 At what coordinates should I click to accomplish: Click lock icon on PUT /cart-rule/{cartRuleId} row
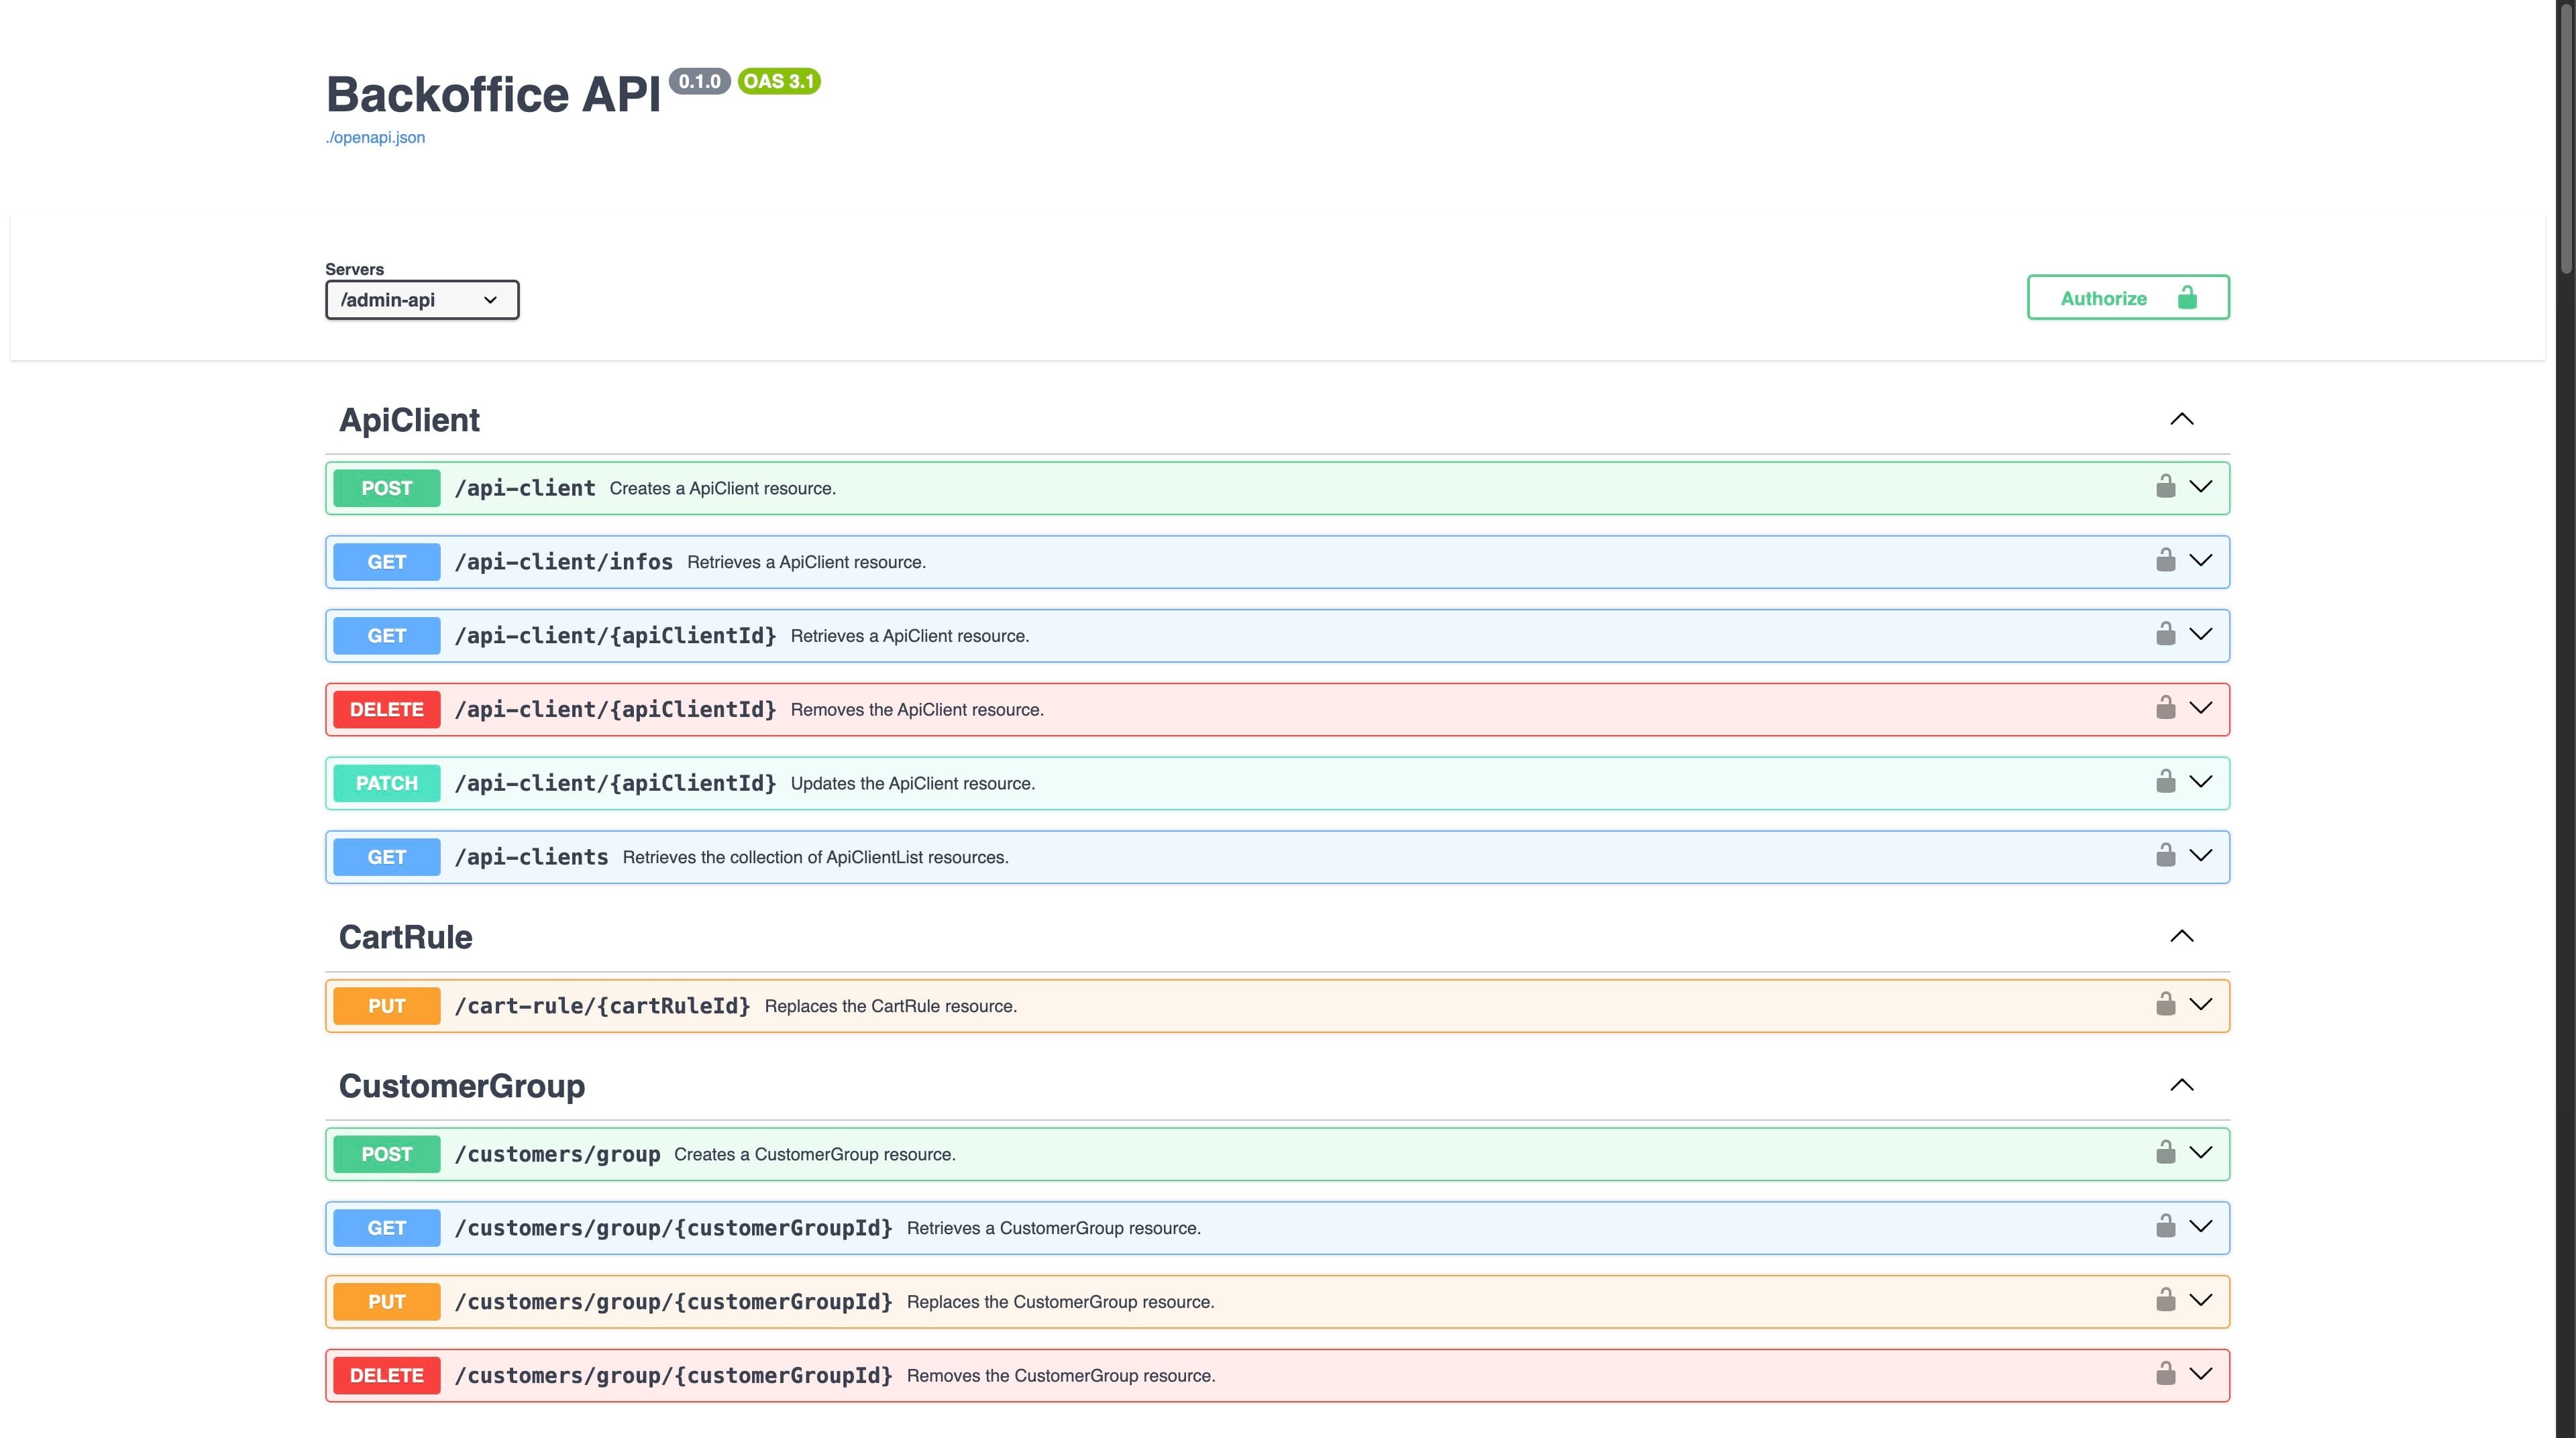[x=2165, y=1005]
